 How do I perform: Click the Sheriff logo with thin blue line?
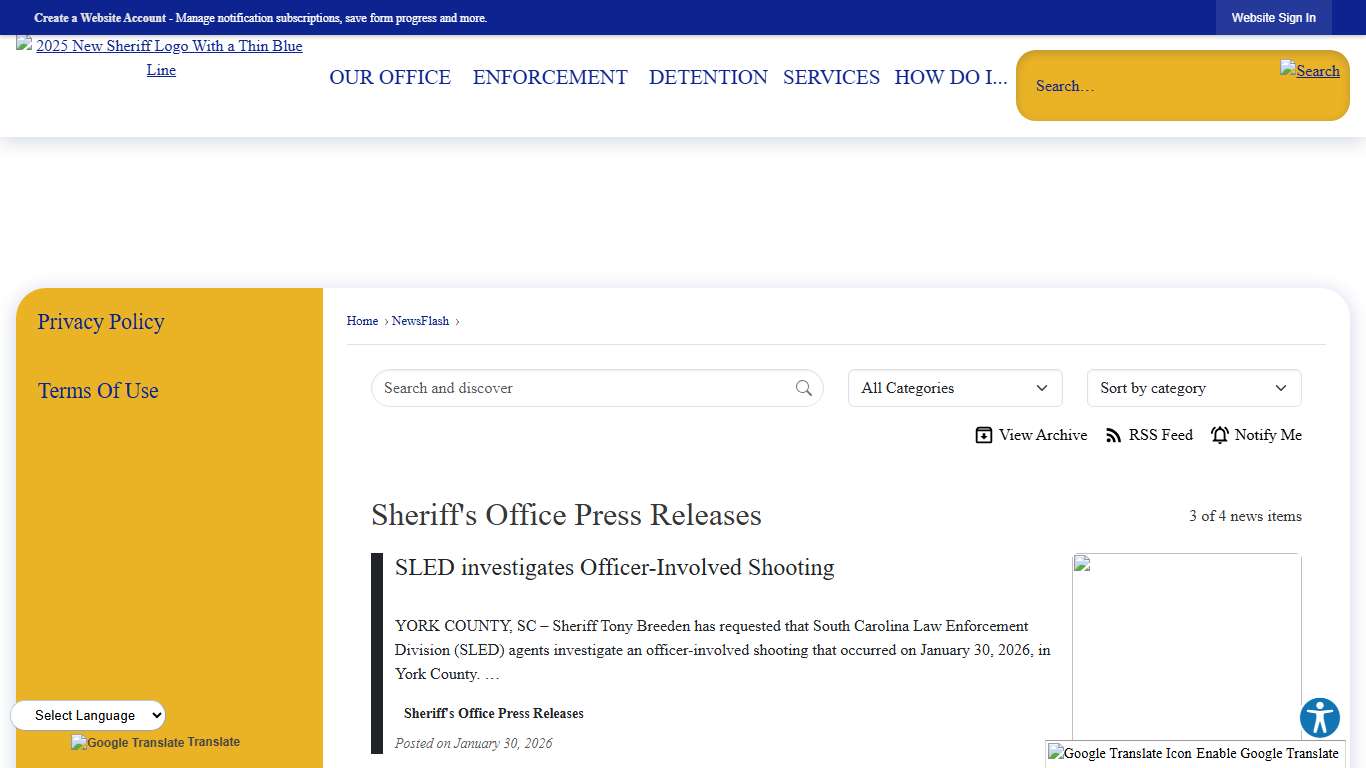click(x=161, y=57)
